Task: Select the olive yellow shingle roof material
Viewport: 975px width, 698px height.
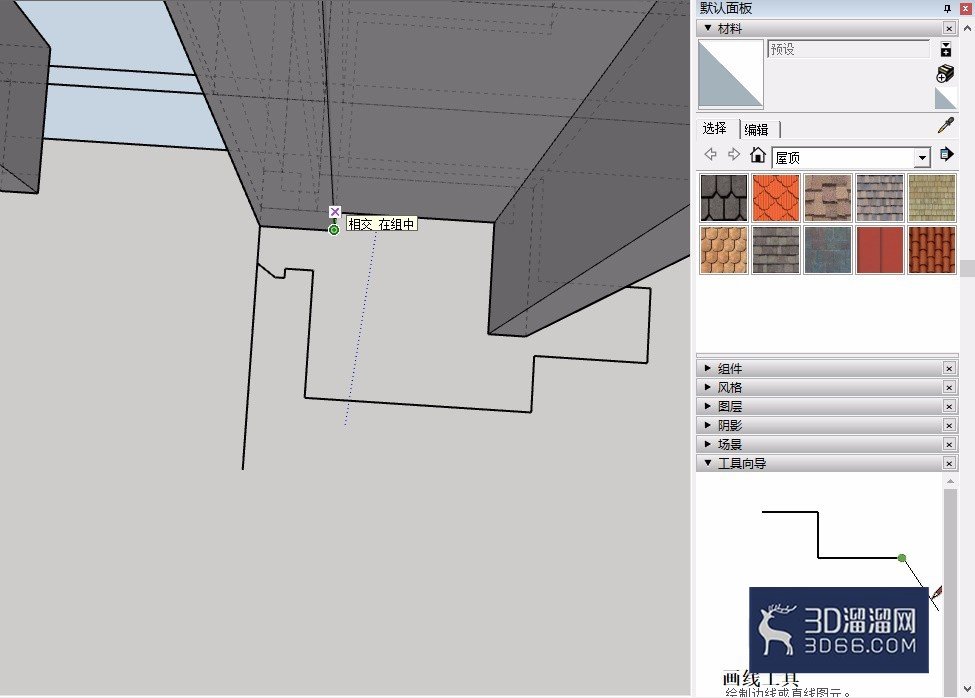Action: tap(931, 198)
